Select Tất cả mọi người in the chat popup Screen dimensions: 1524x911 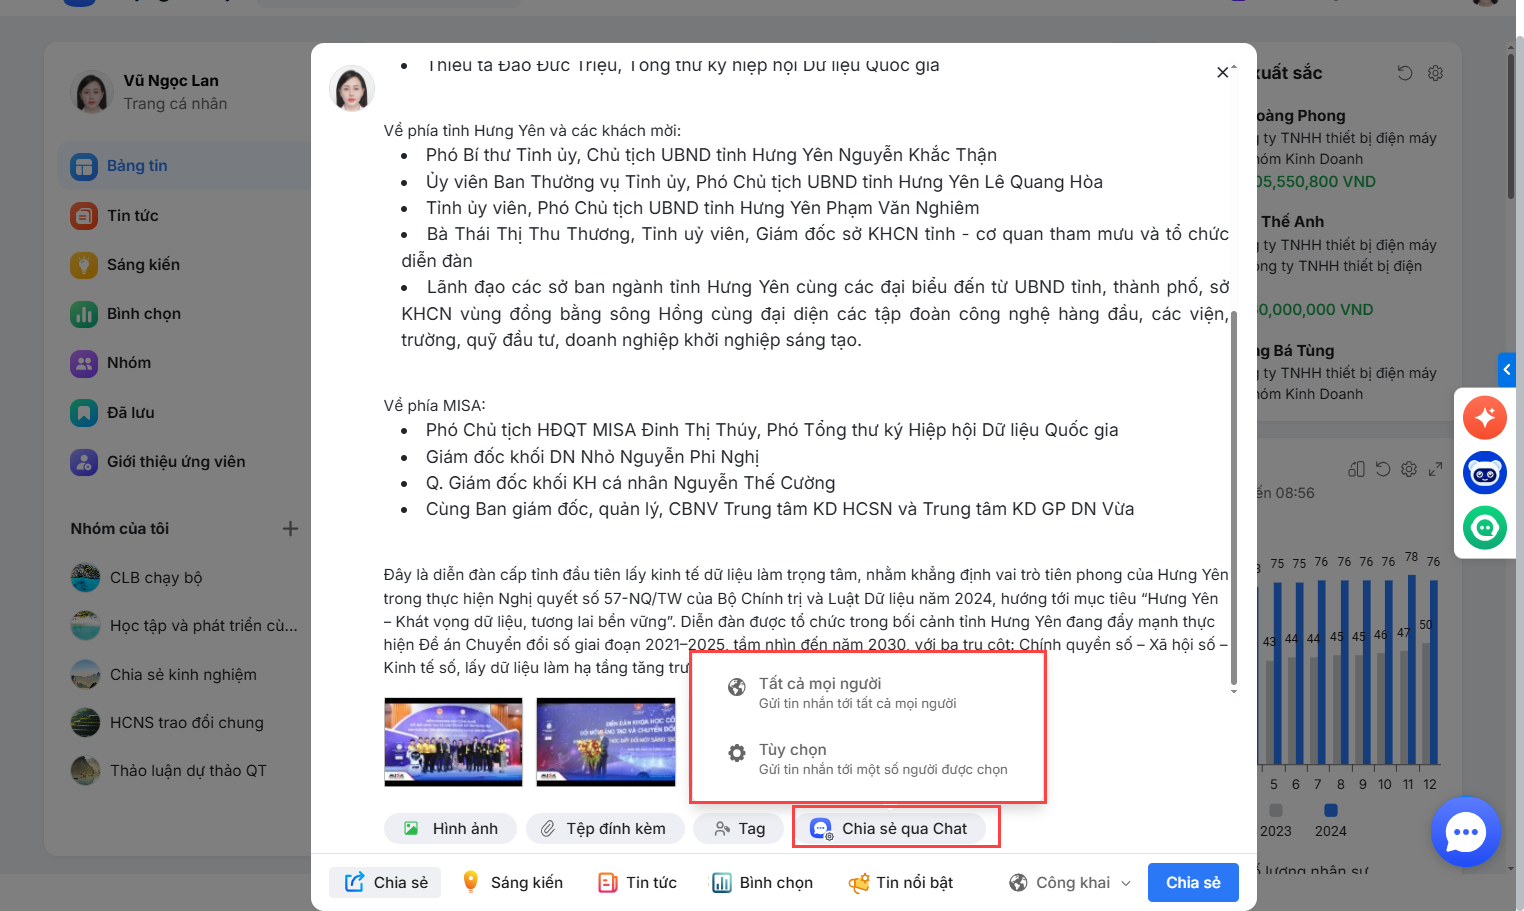867,692
